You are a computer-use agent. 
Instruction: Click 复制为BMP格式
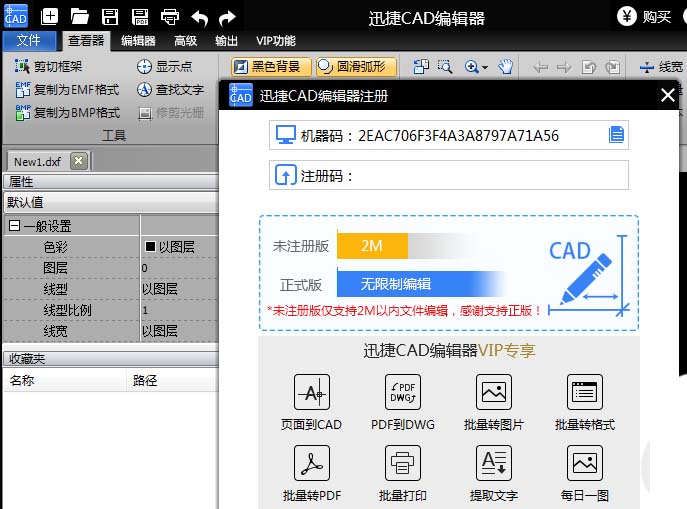67,113
